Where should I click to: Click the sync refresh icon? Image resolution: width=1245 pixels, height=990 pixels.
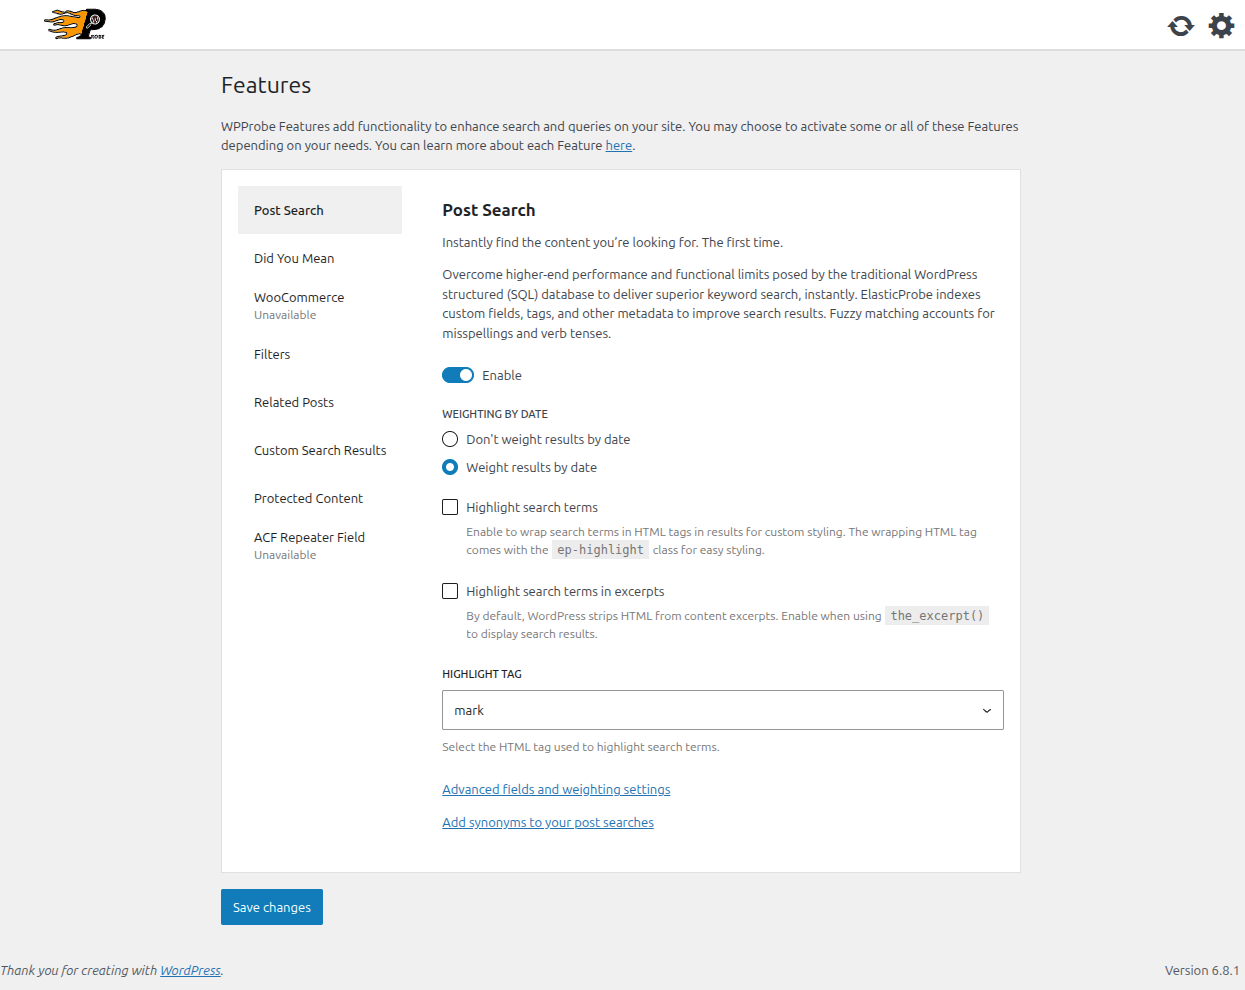[1181, 26]
